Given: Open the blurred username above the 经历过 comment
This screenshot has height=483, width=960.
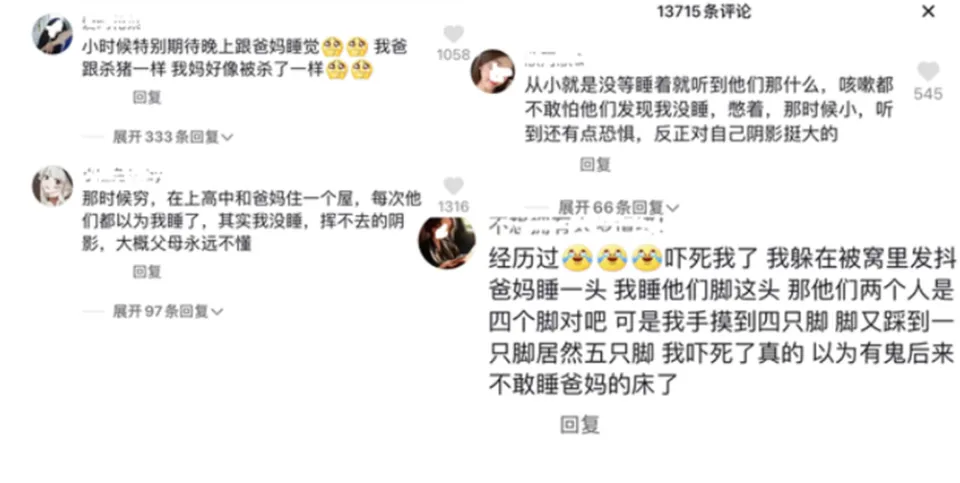Looking at the screenshot, I should (x=576, y=225).
